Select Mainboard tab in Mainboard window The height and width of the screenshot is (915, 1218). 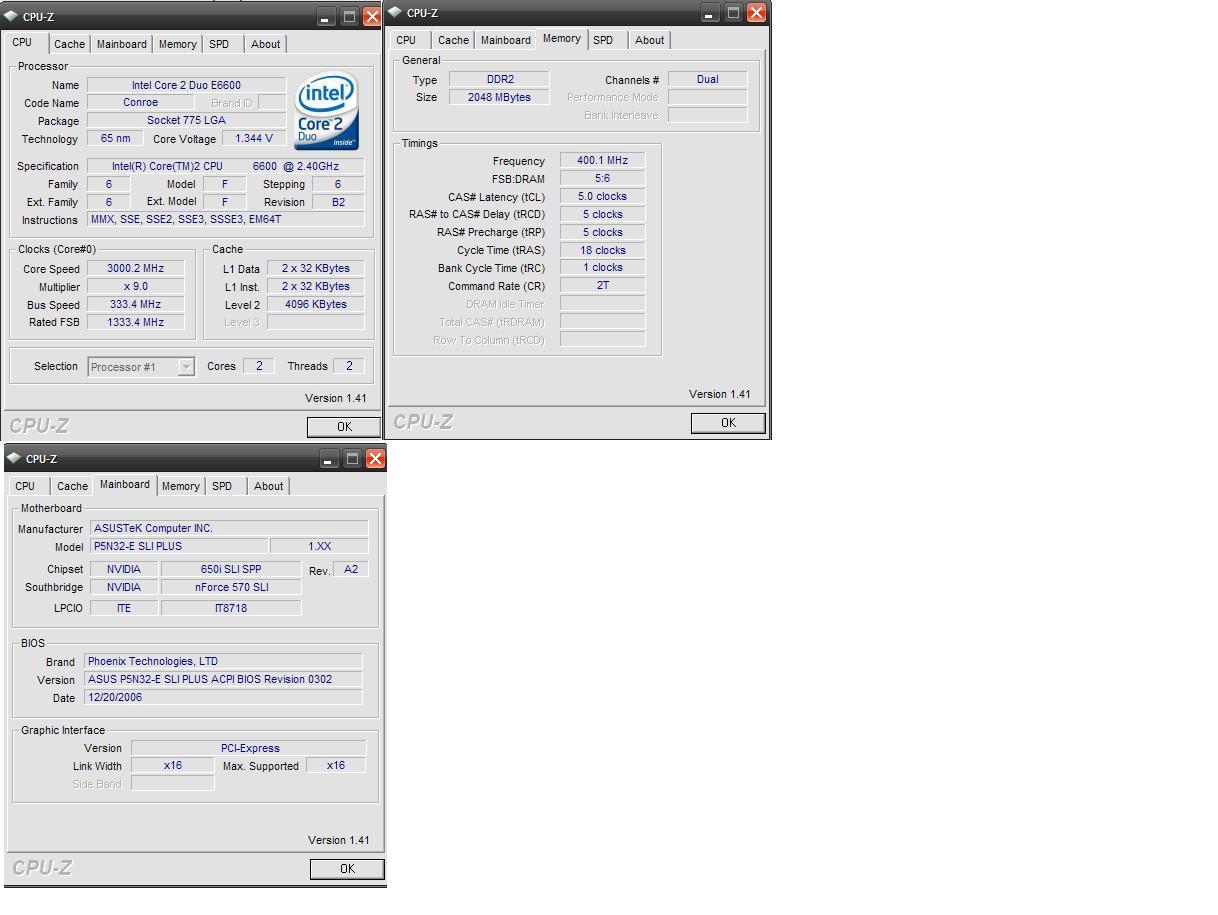point(124,485)
